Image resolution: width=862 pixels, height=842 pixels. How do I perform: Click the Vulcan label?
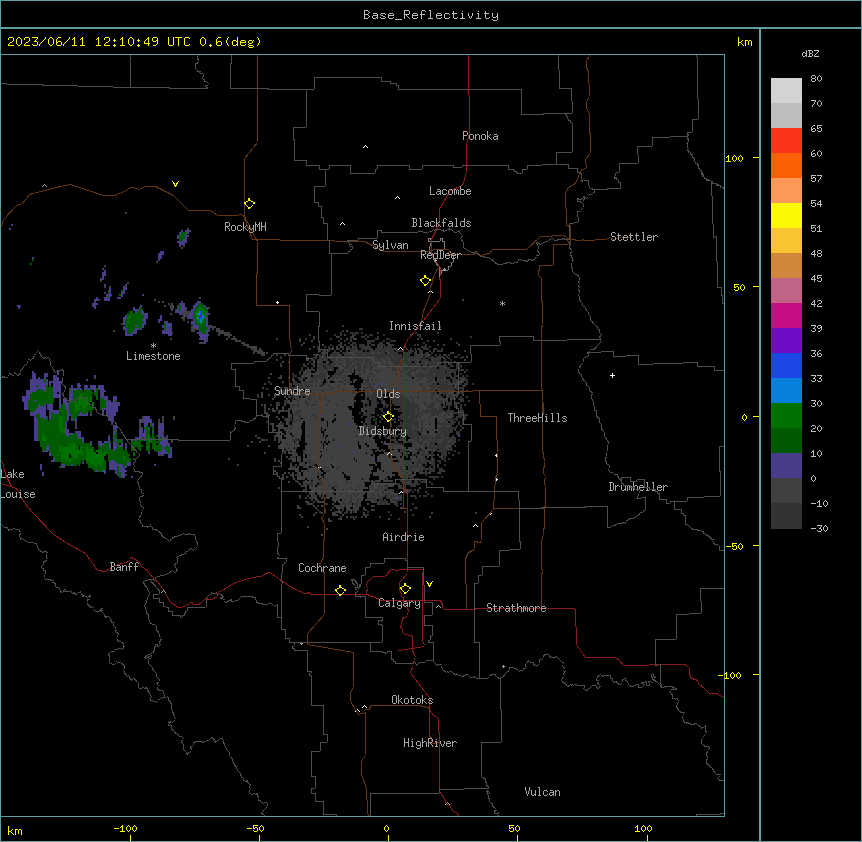pos(542,792)
